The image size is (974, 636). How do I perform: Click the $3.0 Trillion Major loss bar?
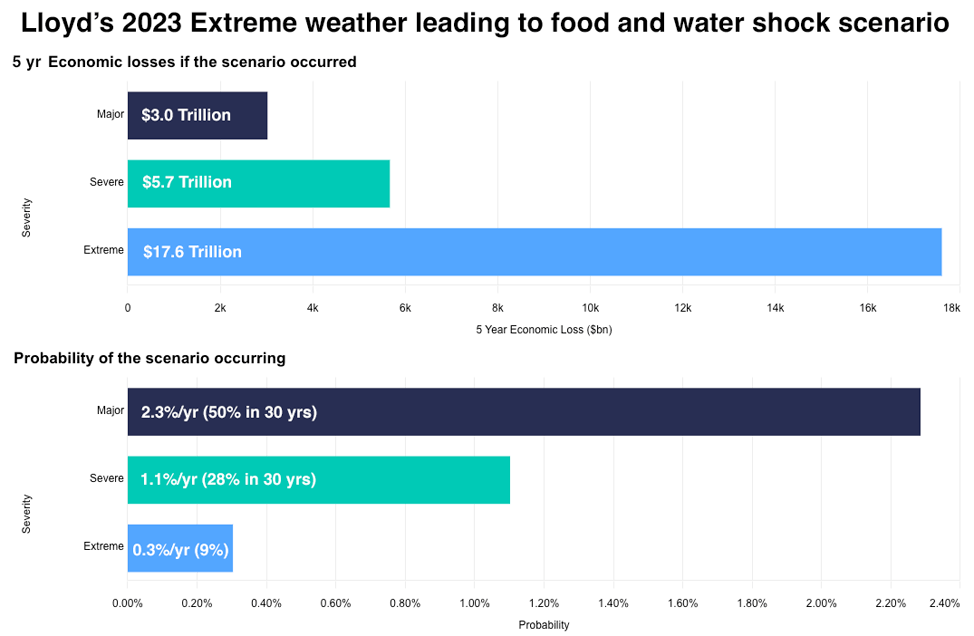tap(197, 115)
